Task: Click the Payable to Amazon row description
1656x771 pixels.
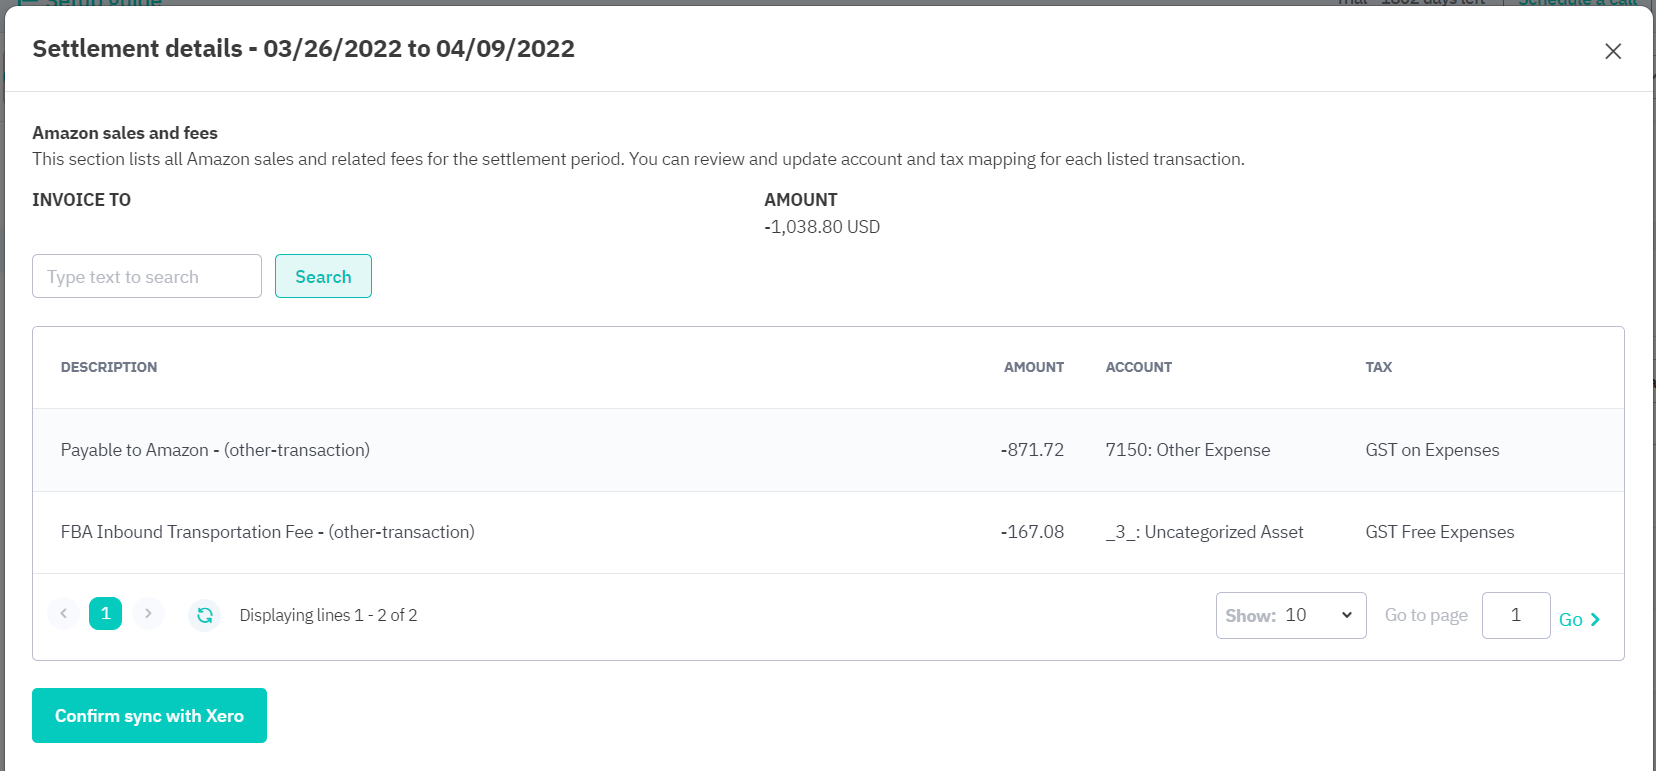Action: 215,450
